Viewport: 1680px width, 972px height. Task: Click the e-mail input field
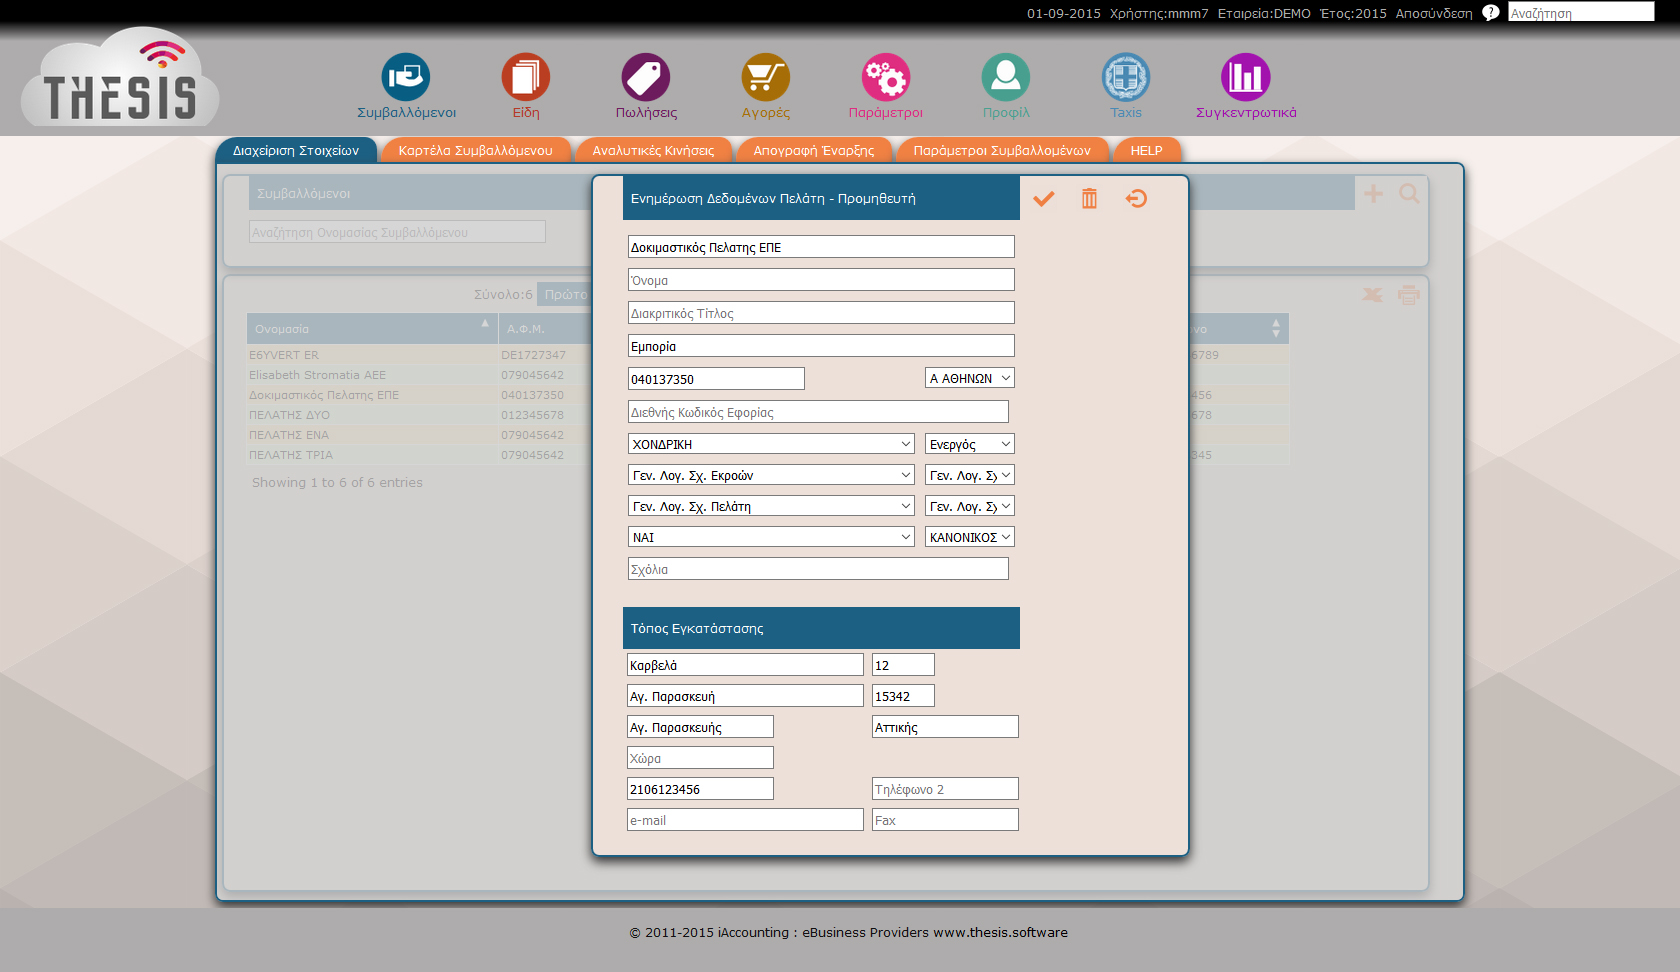click(x=745, y=820)
